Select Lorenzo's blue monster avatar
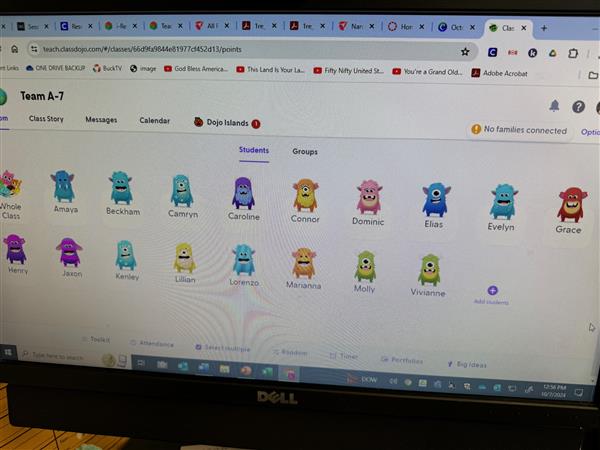This screenshot has height=450, width=600. click(x=244, y=260)
